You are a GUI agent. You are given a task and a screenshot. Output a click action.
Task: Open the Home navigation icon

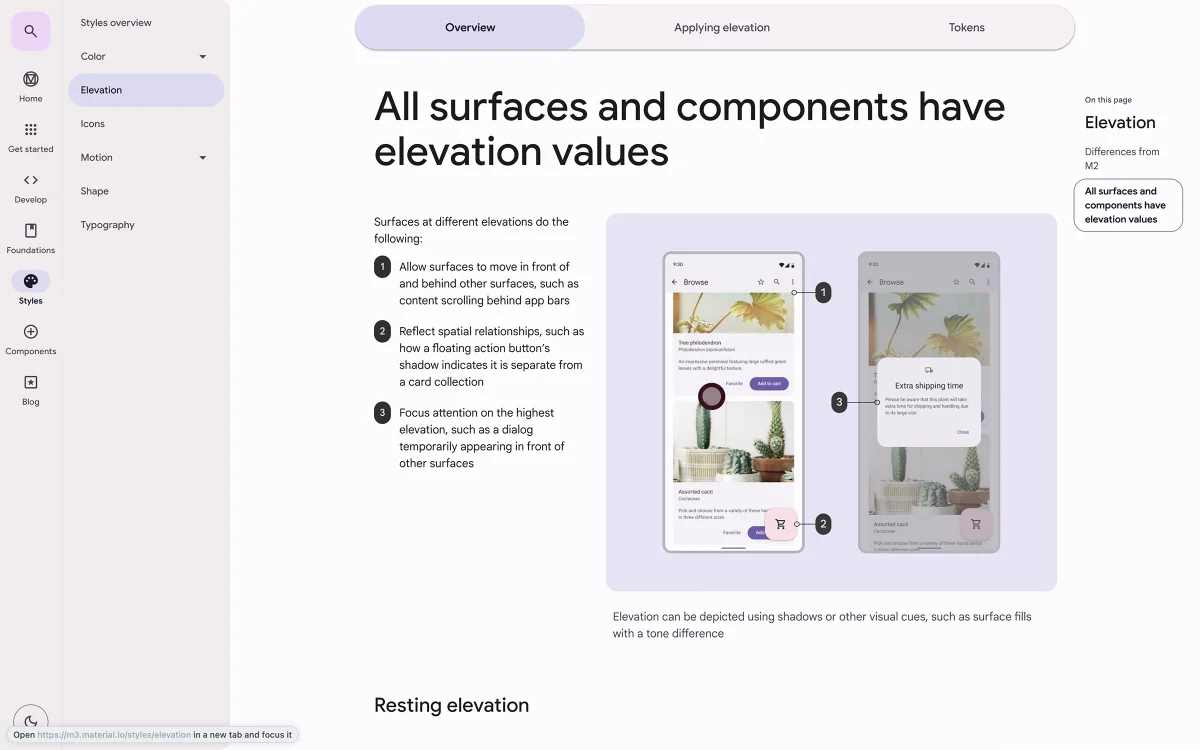(x=30, y=80)
